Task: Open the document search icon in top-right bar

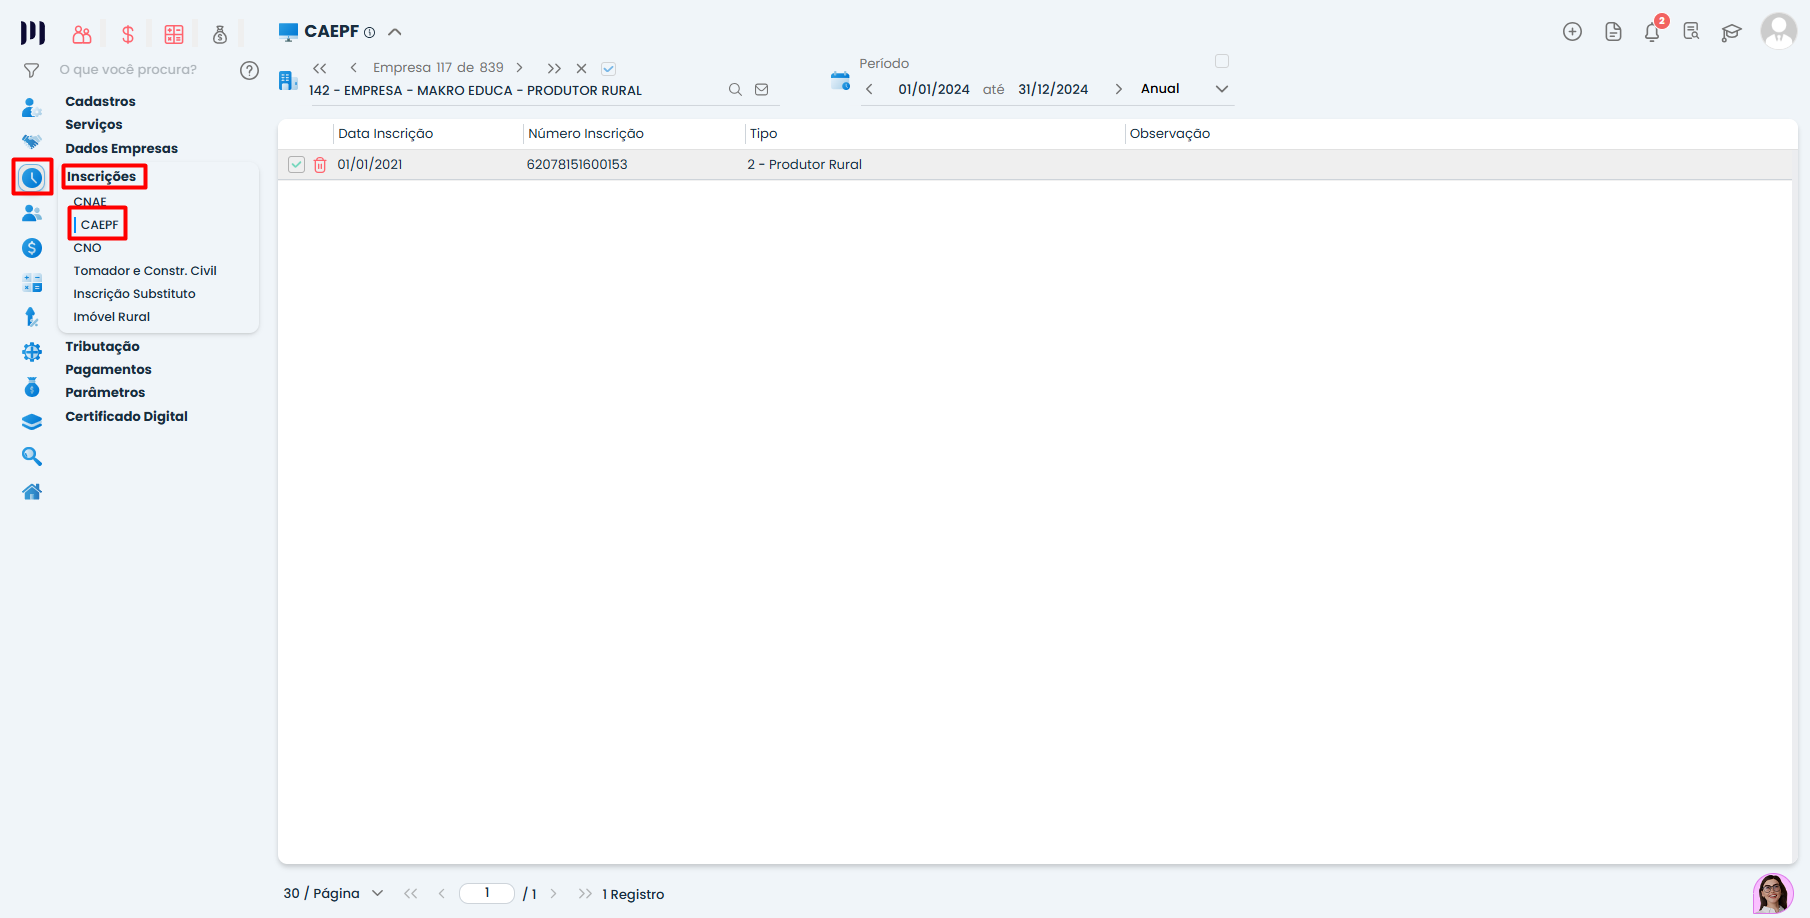Action: click(1691, 32)
